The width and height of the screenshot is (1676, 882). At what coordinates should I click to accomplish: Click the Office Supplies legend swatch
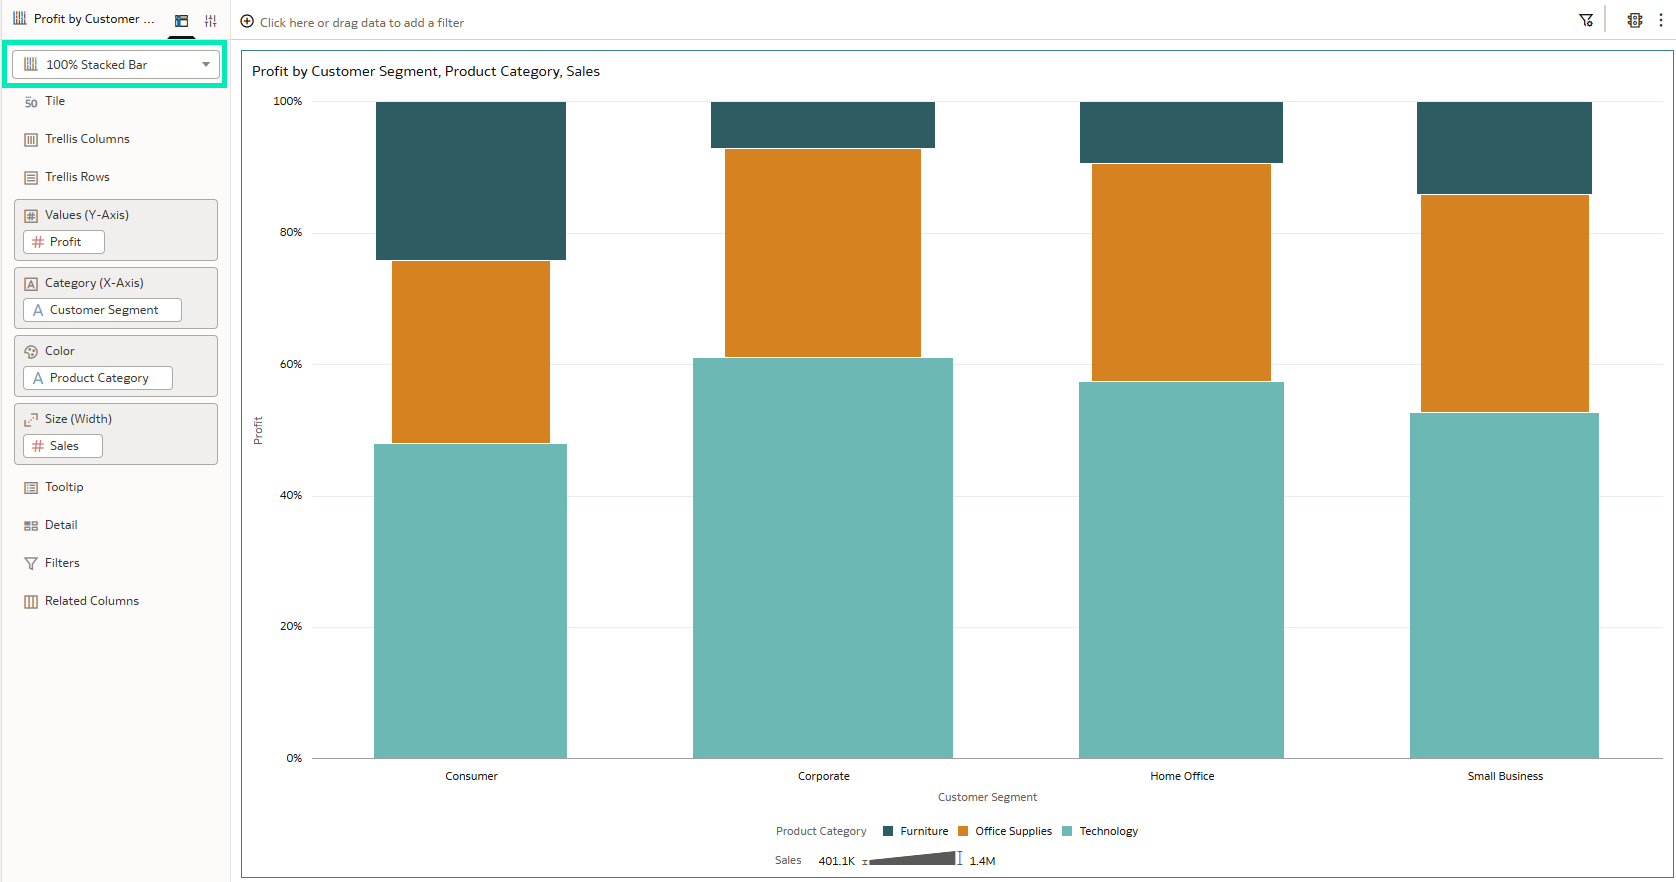[x=963, y=831]
